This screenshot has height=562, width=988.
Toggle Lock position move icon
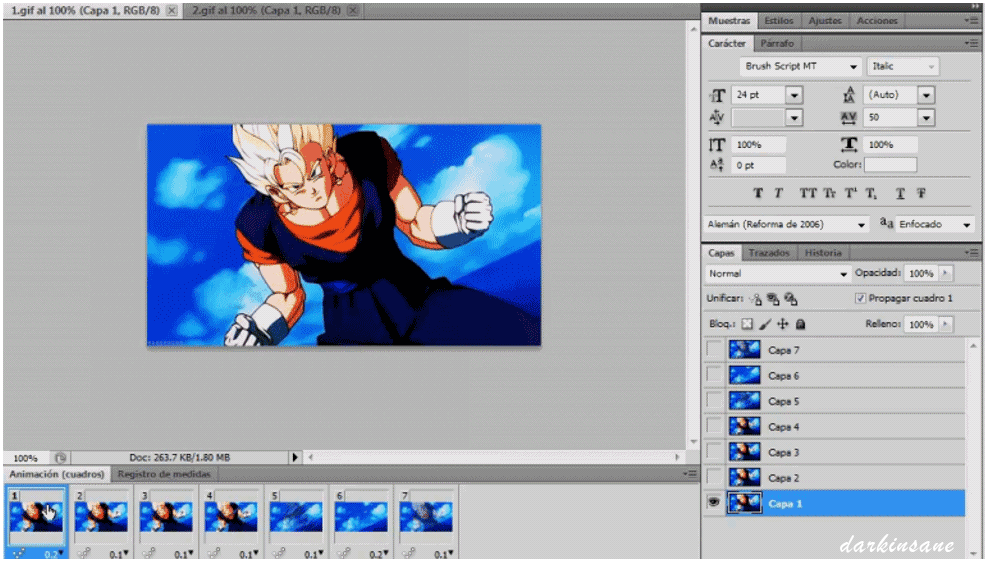point(783,324)
